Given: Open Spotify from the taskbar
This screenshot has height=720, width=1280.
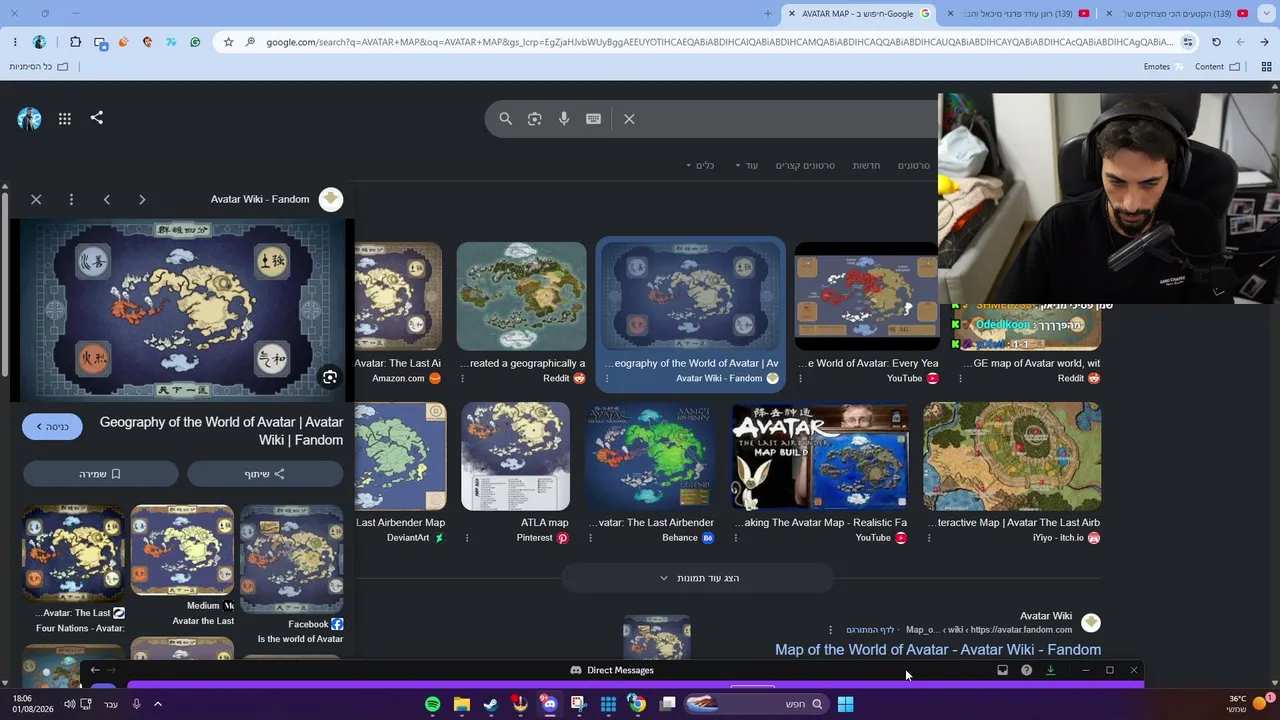Looking at the screenshot, I should (x=432, y=704).
